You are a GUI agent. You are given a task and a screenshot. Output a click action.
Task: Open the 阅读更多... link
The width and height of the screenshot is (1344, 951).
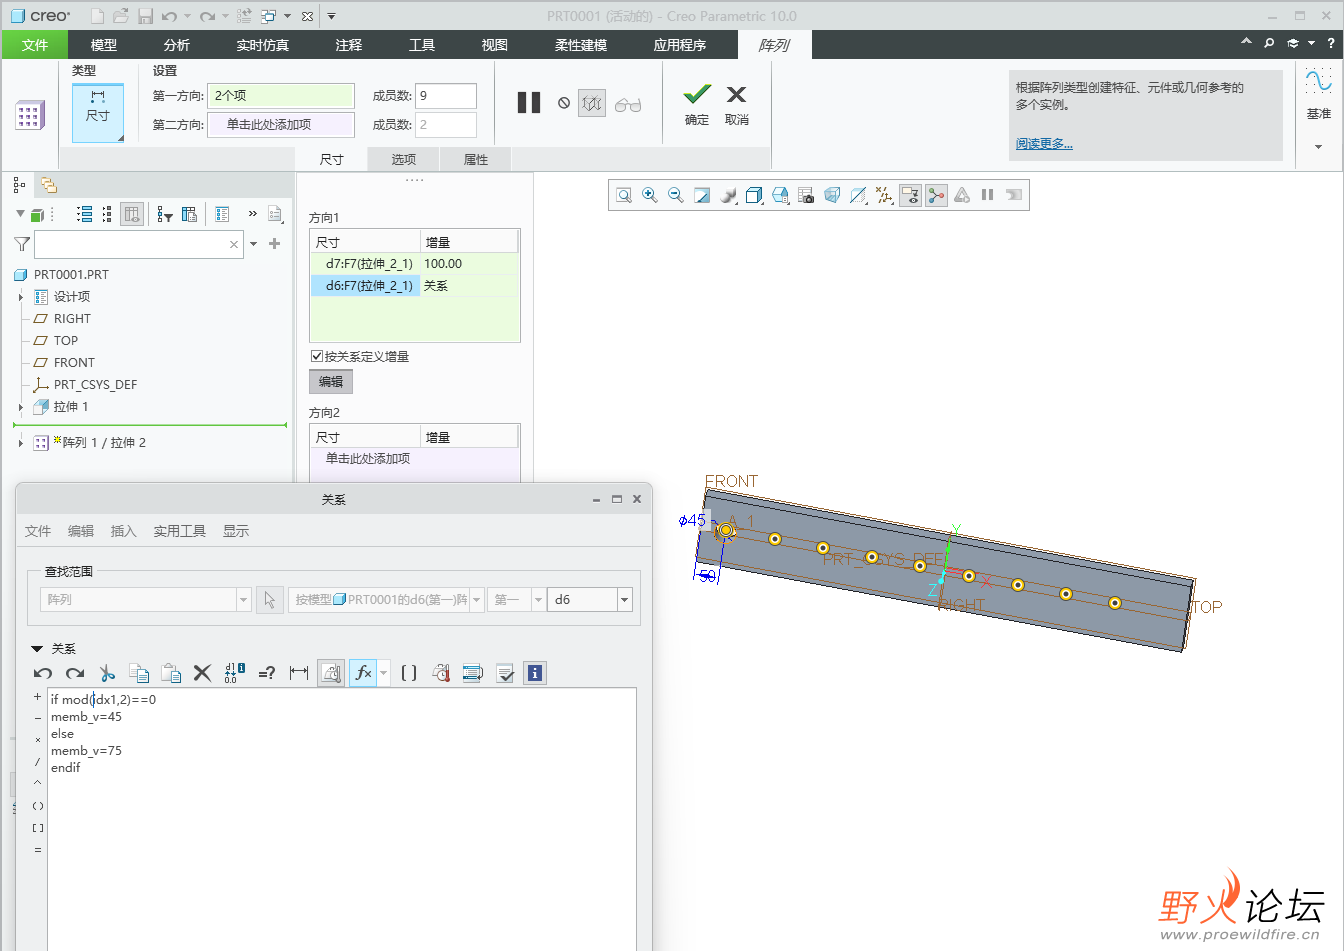pyautogui.click(x=1044, y=144)
